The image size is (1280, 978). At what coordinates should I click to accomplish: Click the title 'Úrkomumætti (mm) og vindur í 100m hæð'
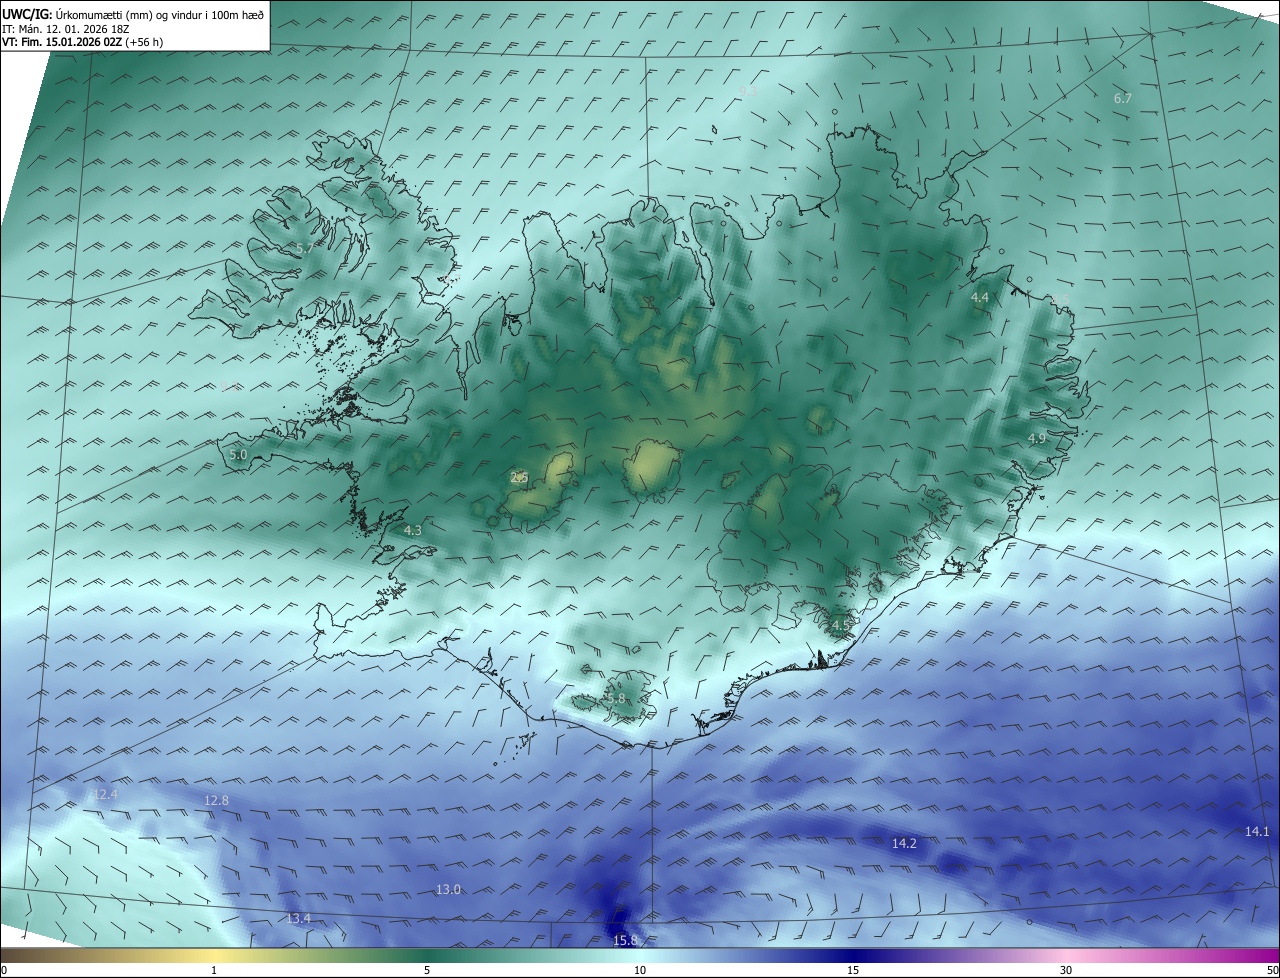tap(159, 15)
